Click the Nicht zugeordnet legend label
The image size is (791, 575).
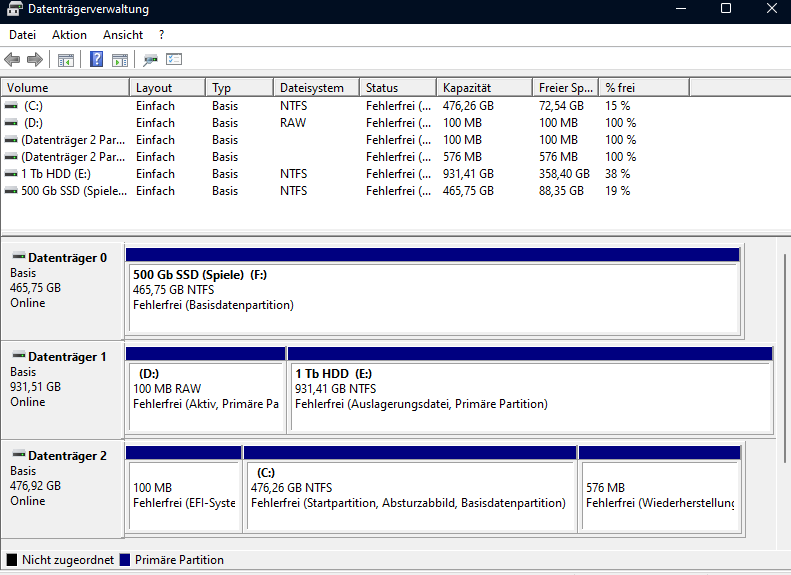pos(68,560)
